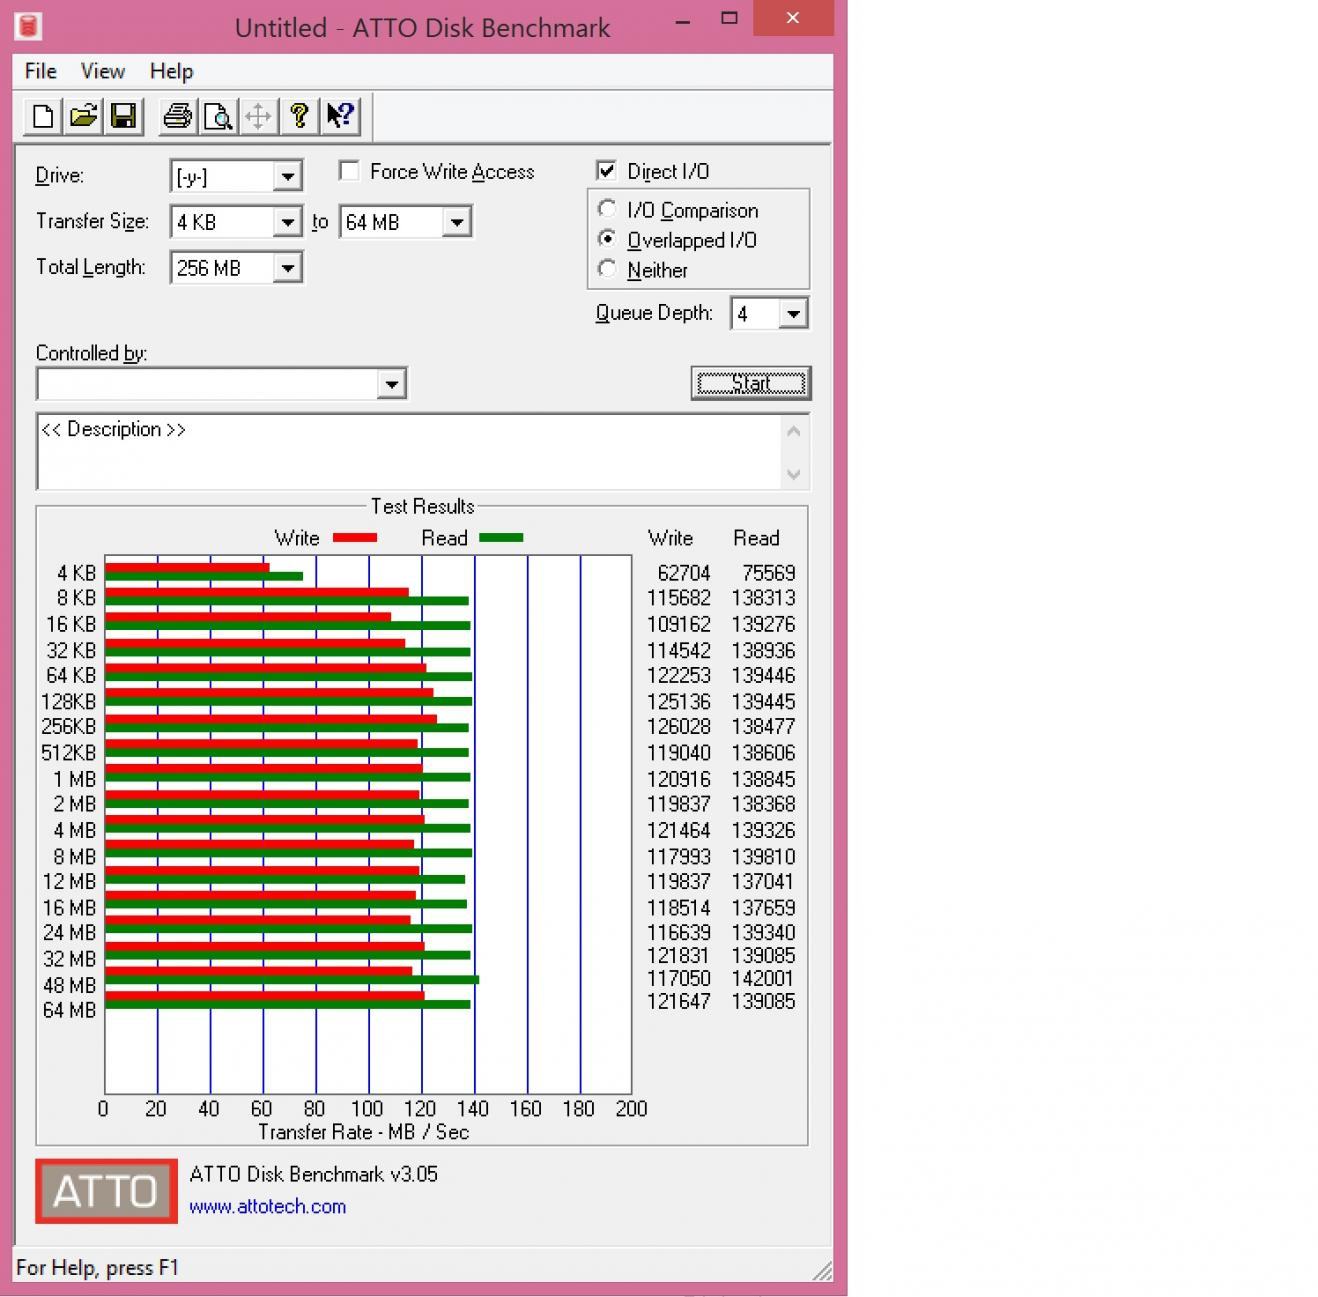Click inside the Description text box
This screenshot has height=1297, width=1318.
coord(408,452)
